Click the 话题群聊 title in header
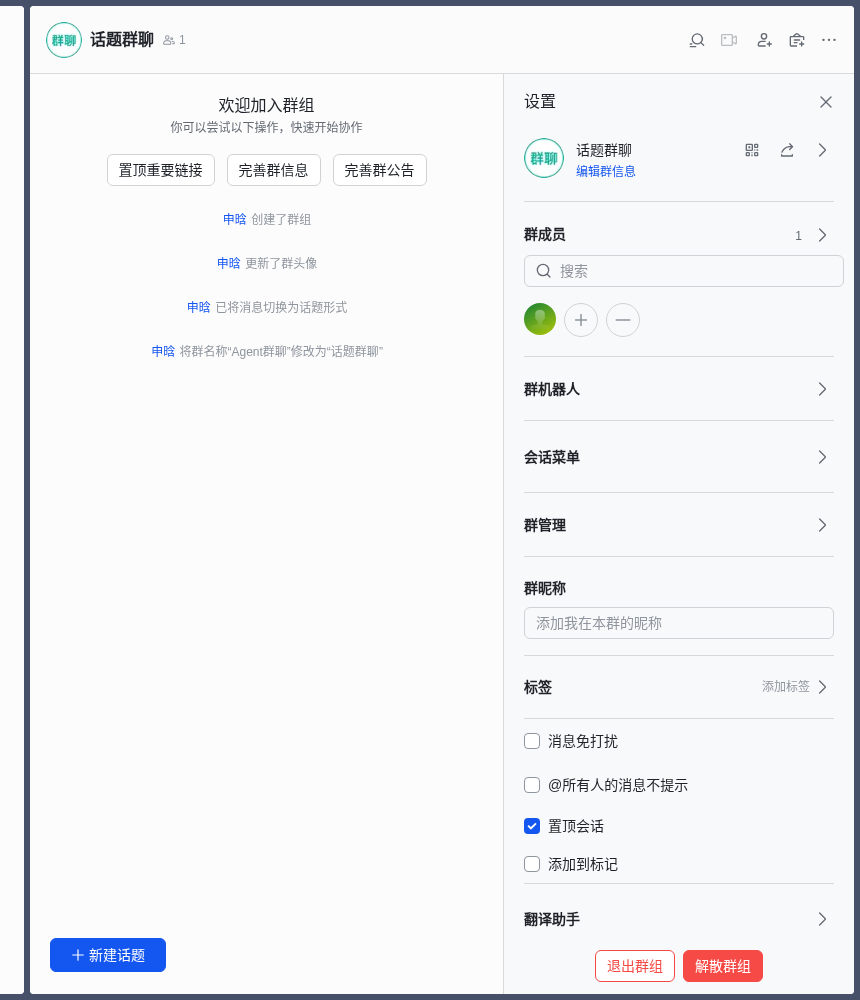This screenshot has height=1000, width=860. pyautogui.click(x=122, y=40)
